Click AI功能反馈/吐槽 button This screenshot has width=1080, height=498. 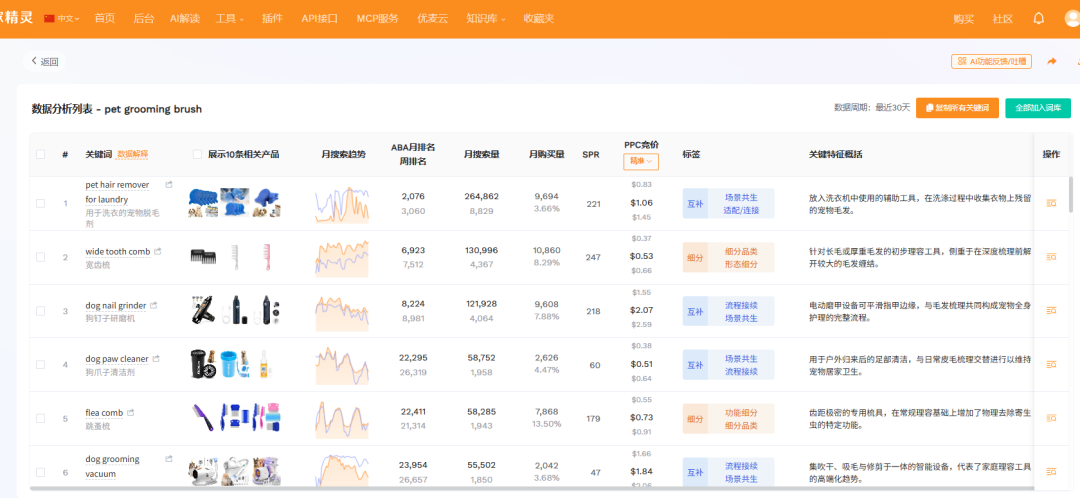tap(991, 61)
